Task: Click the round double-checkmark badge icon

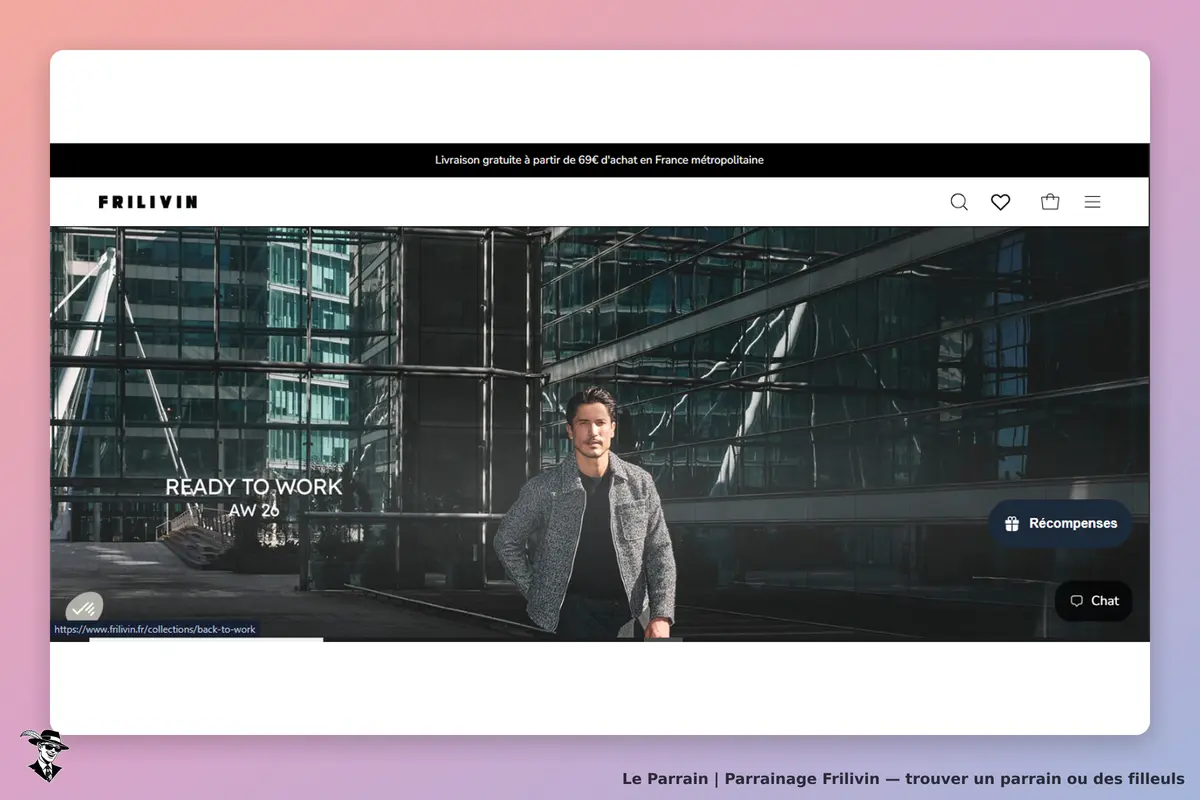Action: coord(84,607)
